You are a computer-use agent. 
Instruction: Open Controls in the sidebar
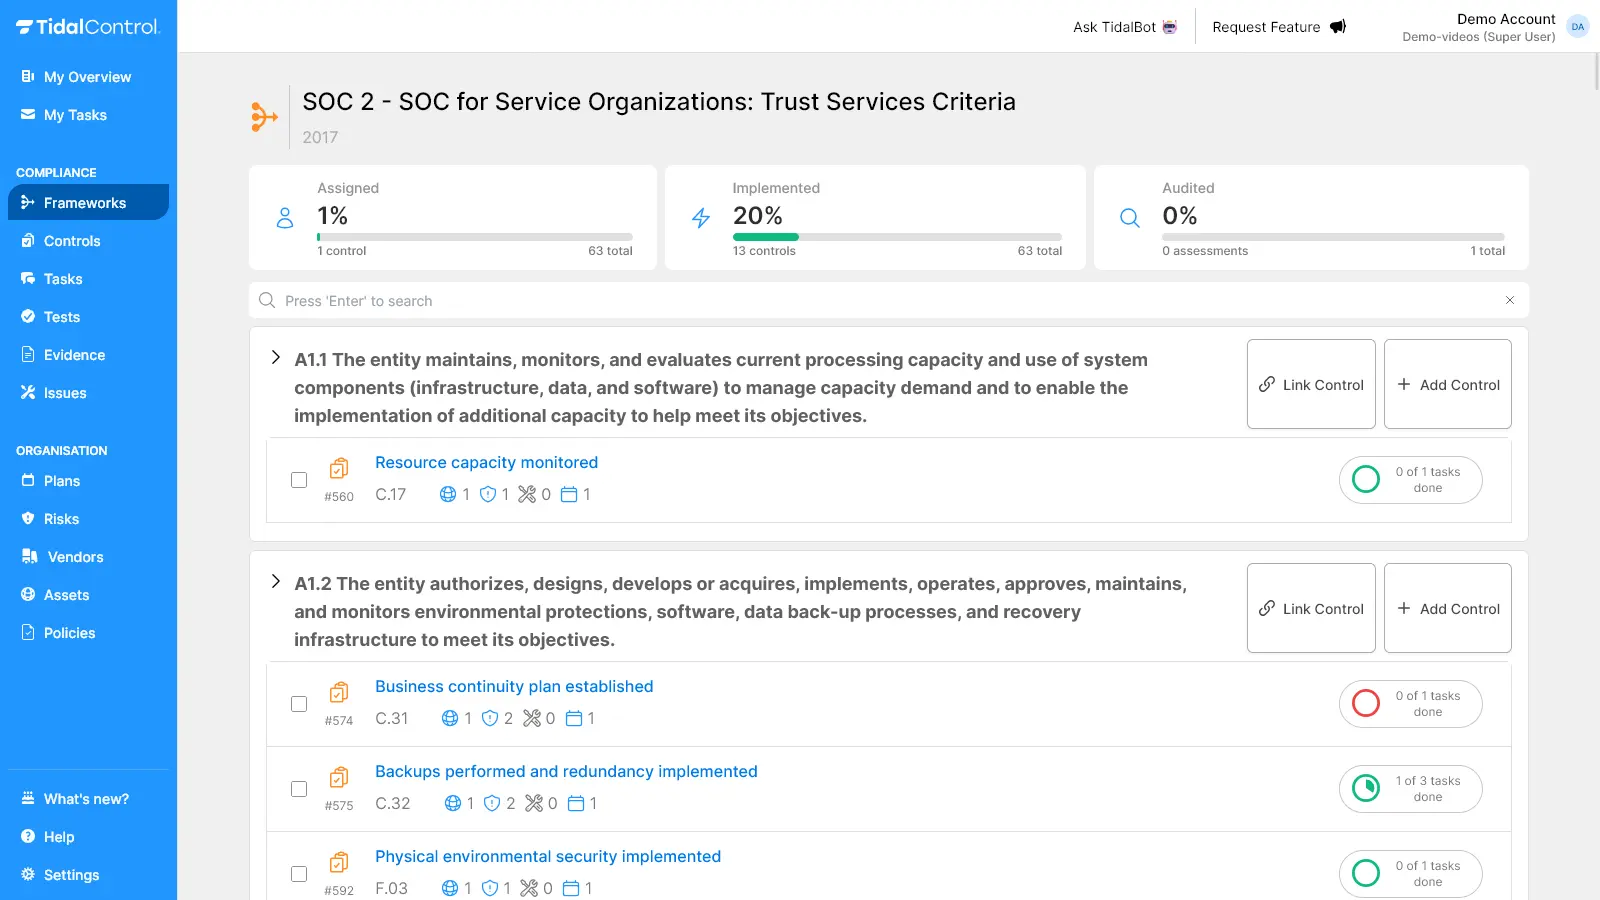point(72,241)
